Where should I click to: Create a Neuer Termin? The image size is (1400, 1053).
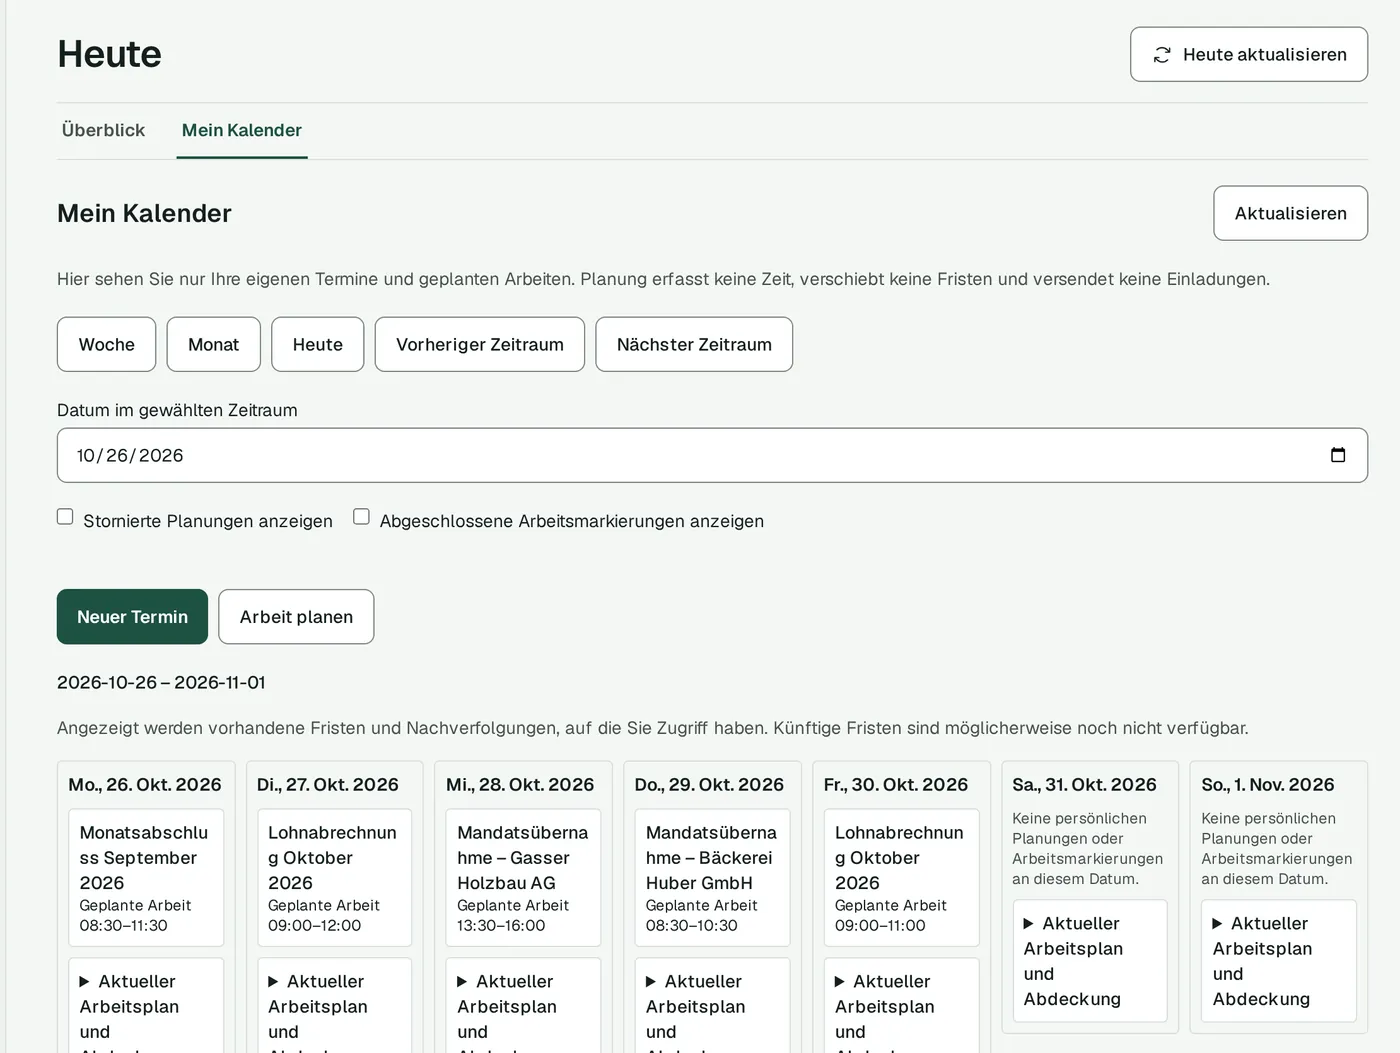click(132, 617)
